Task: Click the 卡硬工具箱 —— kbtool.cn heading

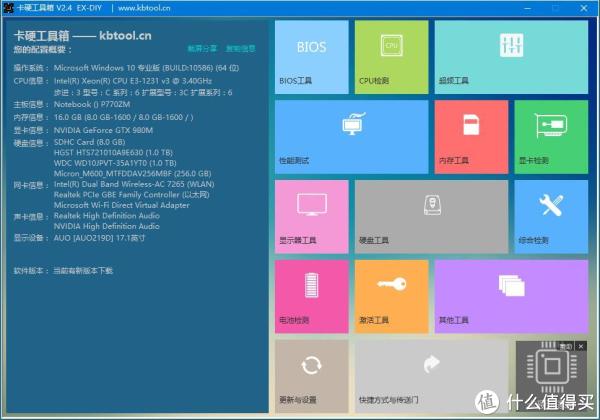Action: 83,36
